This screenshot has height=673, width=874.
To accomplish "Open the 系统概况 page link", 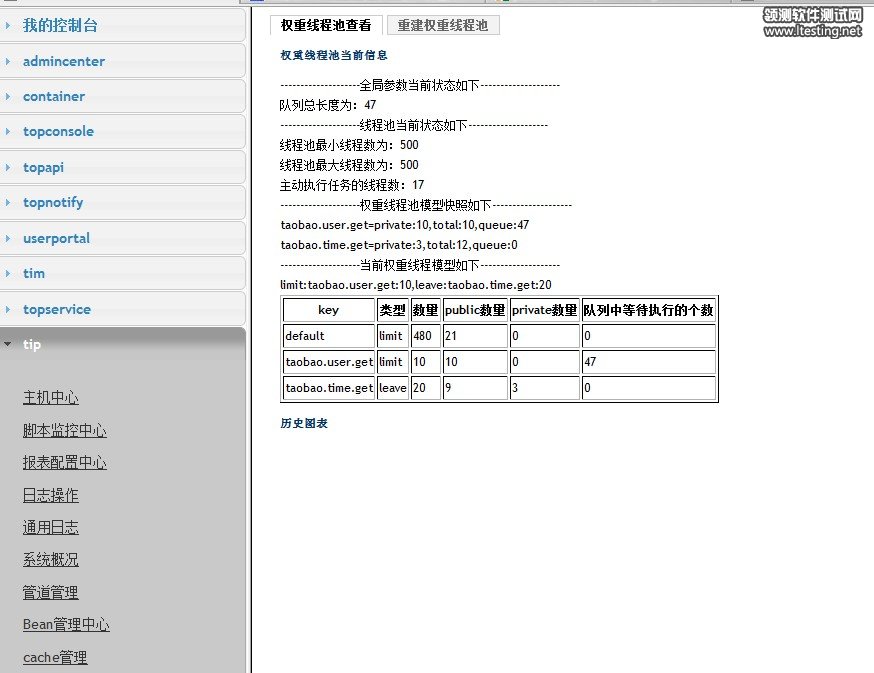I will [51, 560].
